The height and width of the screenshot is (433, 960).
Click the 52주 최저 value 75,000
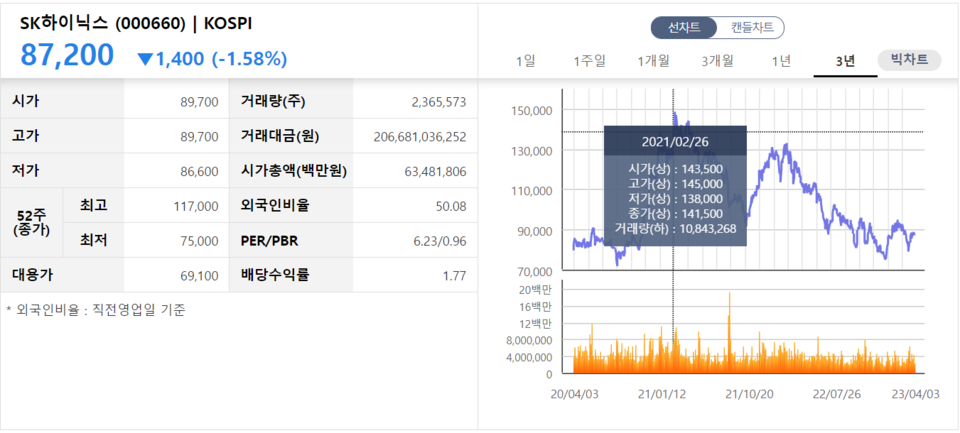pos(199,241)
